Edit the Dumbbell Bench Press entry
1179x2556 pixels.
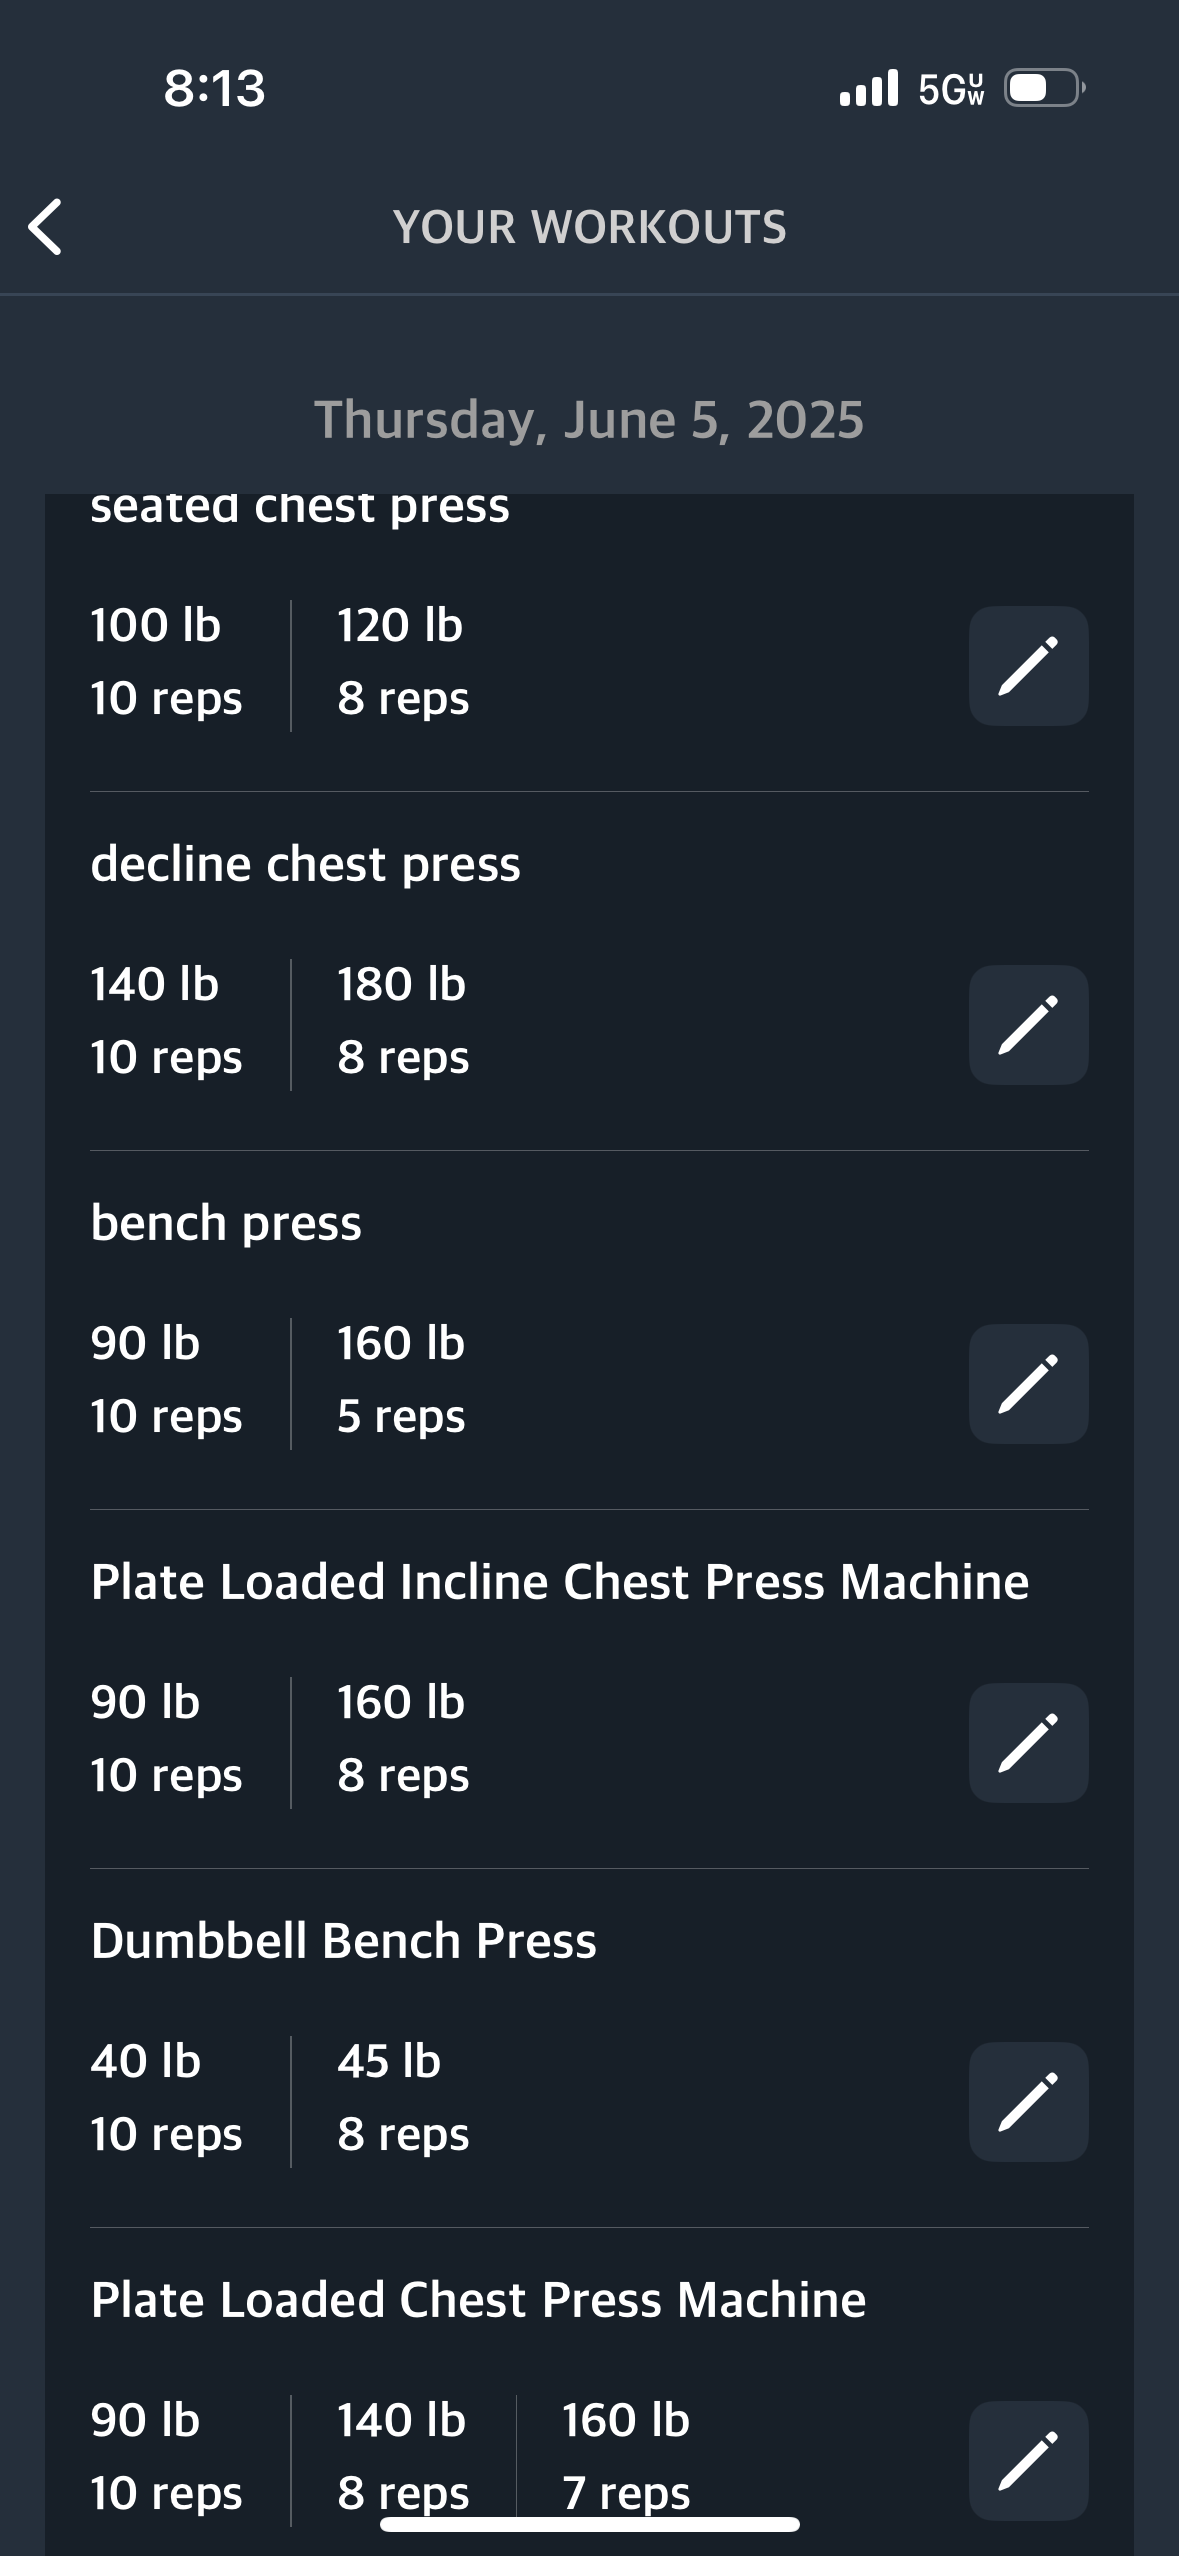click(1028, 2102)
